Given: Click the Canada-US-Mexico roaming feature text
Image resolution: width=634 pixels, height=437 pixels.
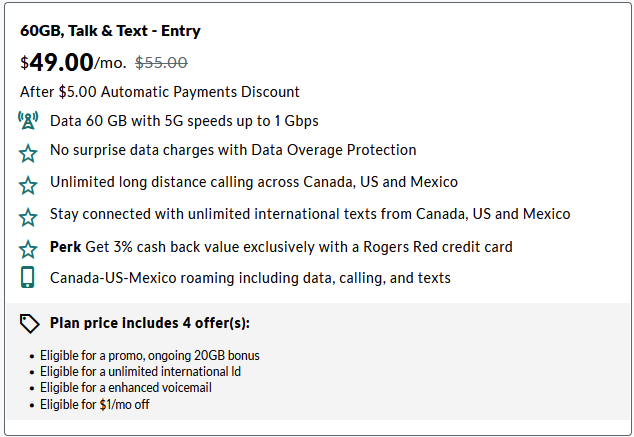Looking at the screenshot, I should (250, 278).
